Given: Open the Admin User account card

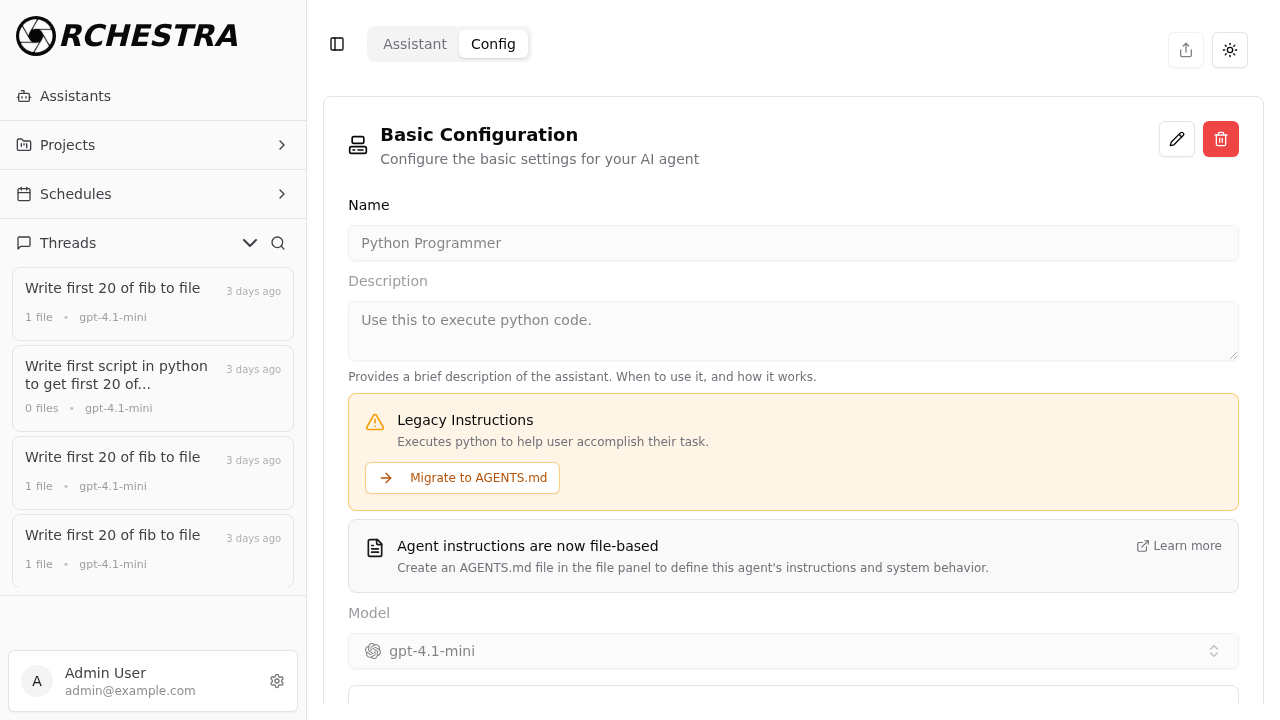Looking at the screenshot, I should tap(153, 681).
